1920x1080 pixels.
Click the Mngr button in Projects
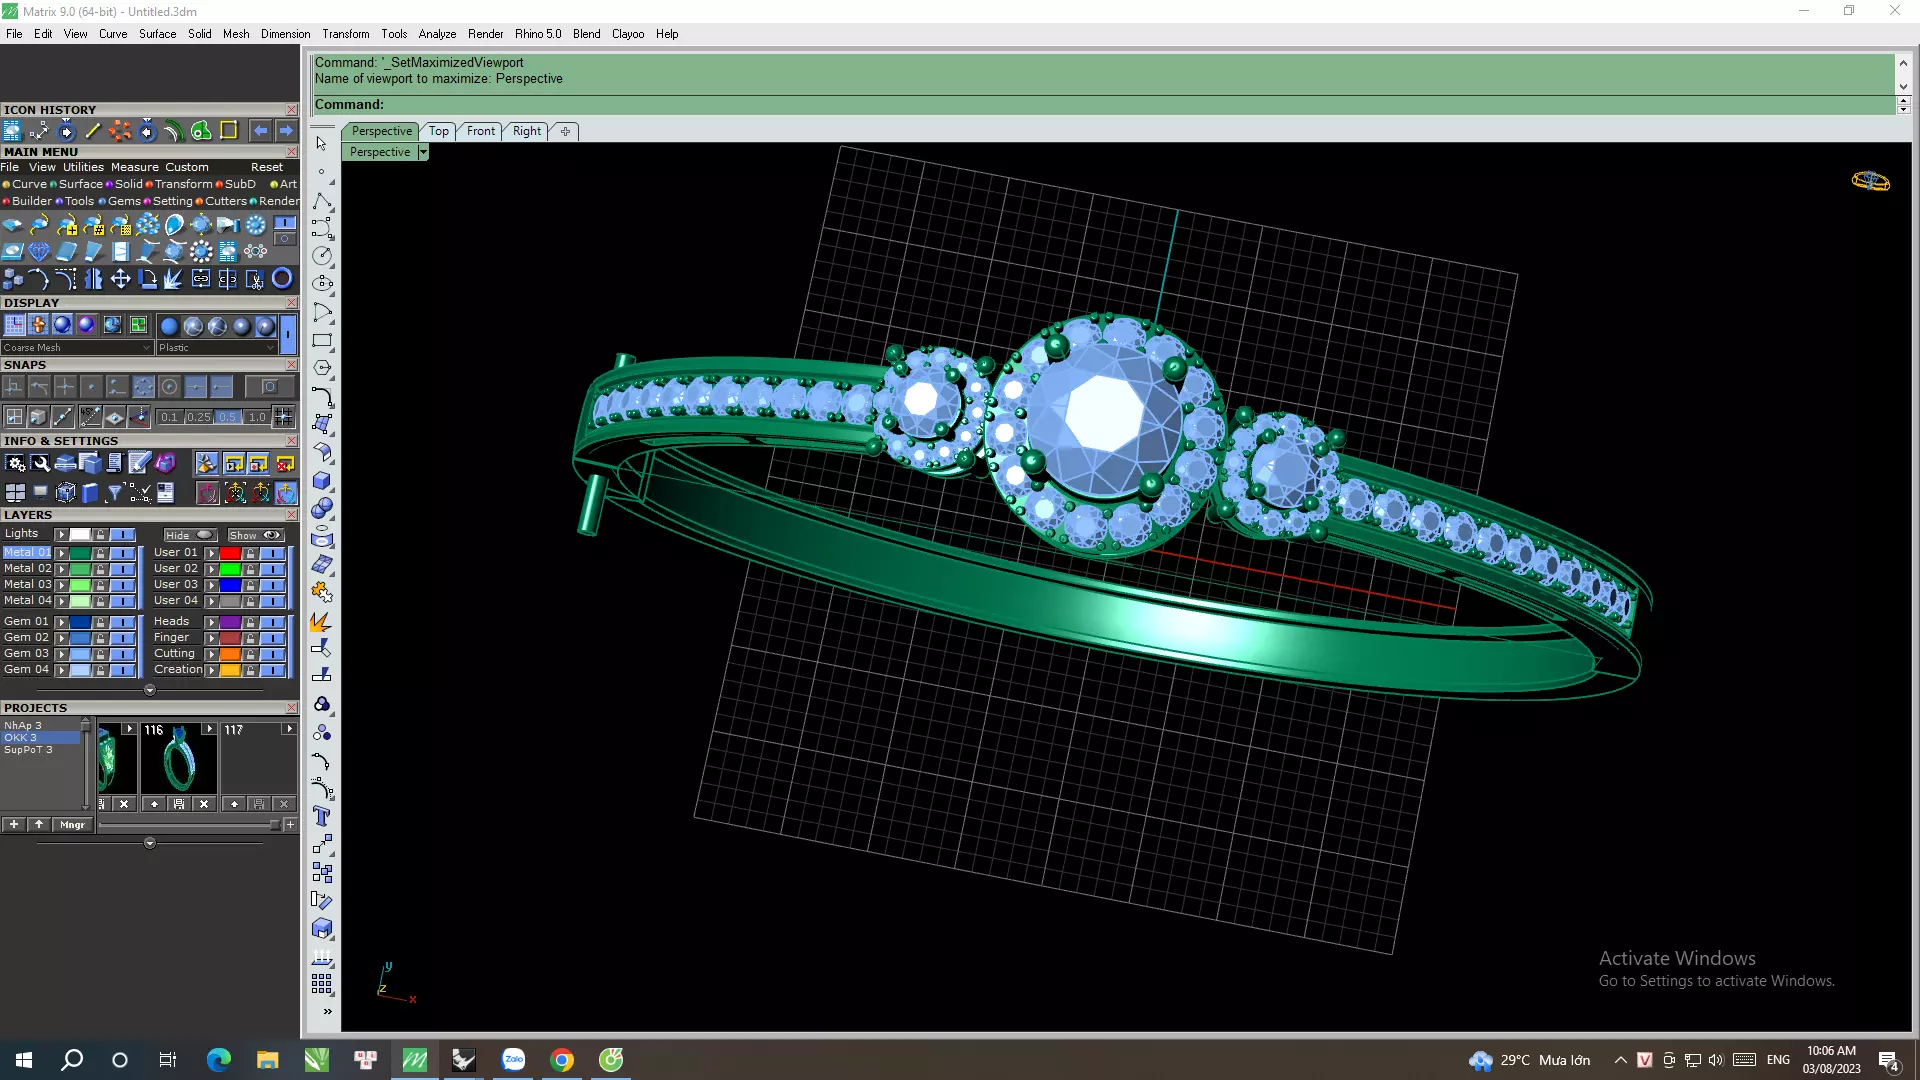pos(72,825)
